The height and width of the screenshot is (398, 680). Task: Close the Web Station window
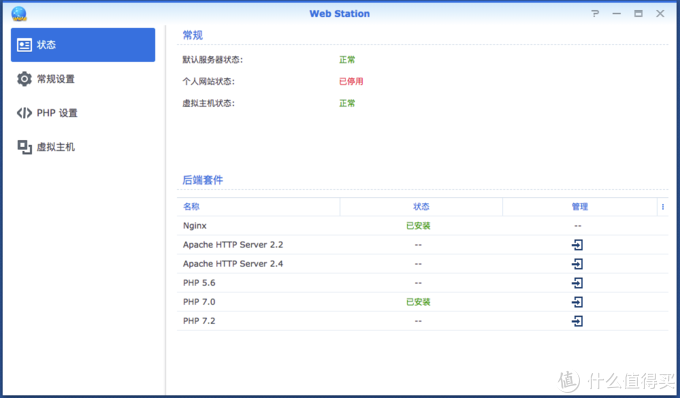tap(660, 14)
